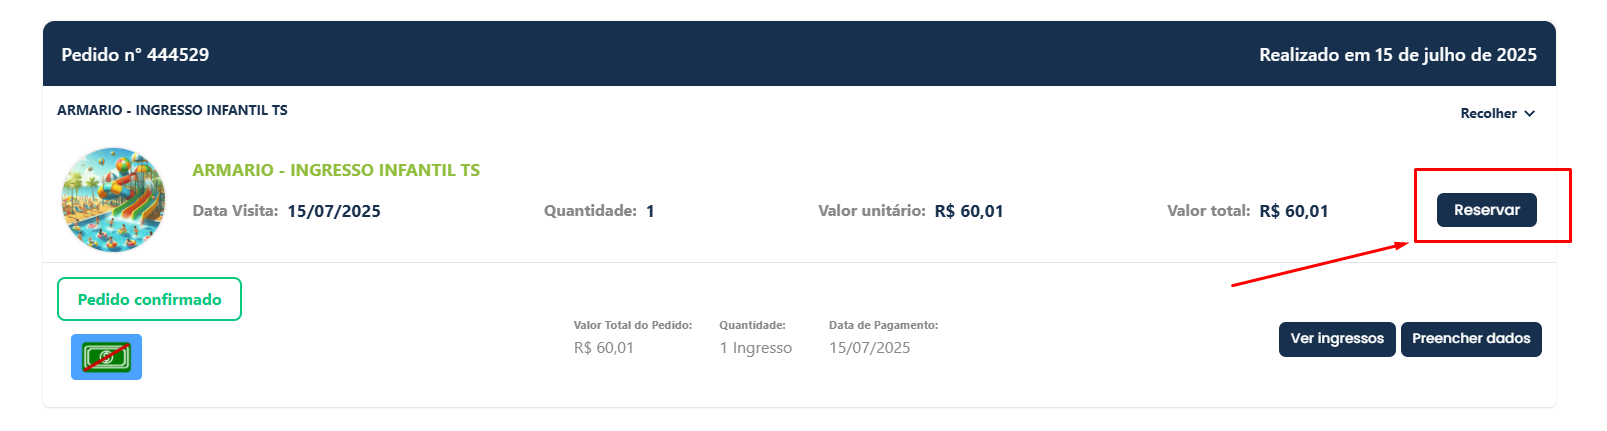Click the Data Visita 15/07/2025 value
This screenshot has height=431, width=1607.
(333, 211)
